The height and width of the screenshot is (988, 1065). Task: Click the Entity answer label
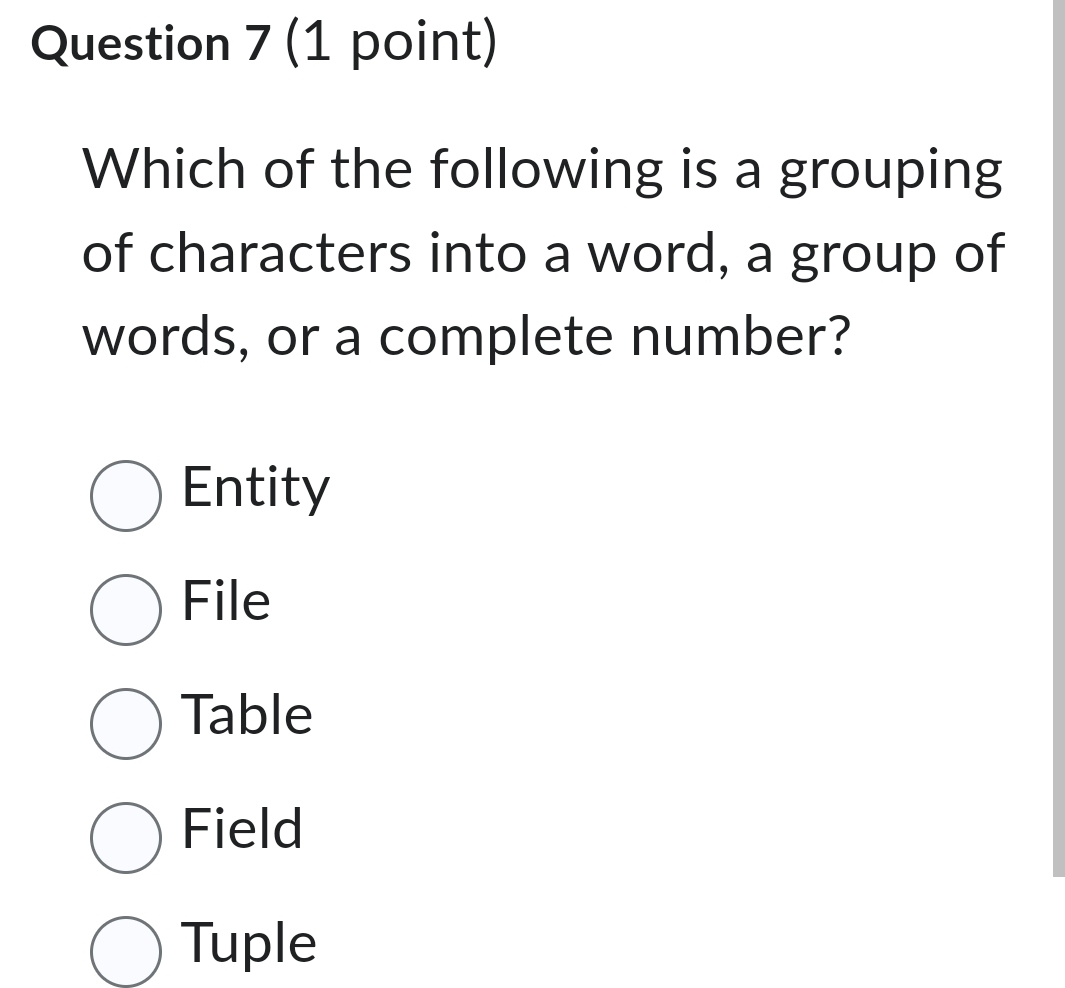click(x=255, y=489)
